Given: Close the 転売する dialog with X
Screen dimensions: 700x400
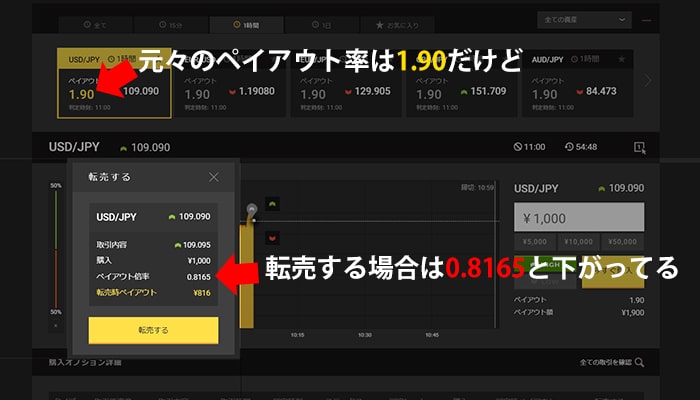Looking at the screenshot, I should [x=214, y=177].
